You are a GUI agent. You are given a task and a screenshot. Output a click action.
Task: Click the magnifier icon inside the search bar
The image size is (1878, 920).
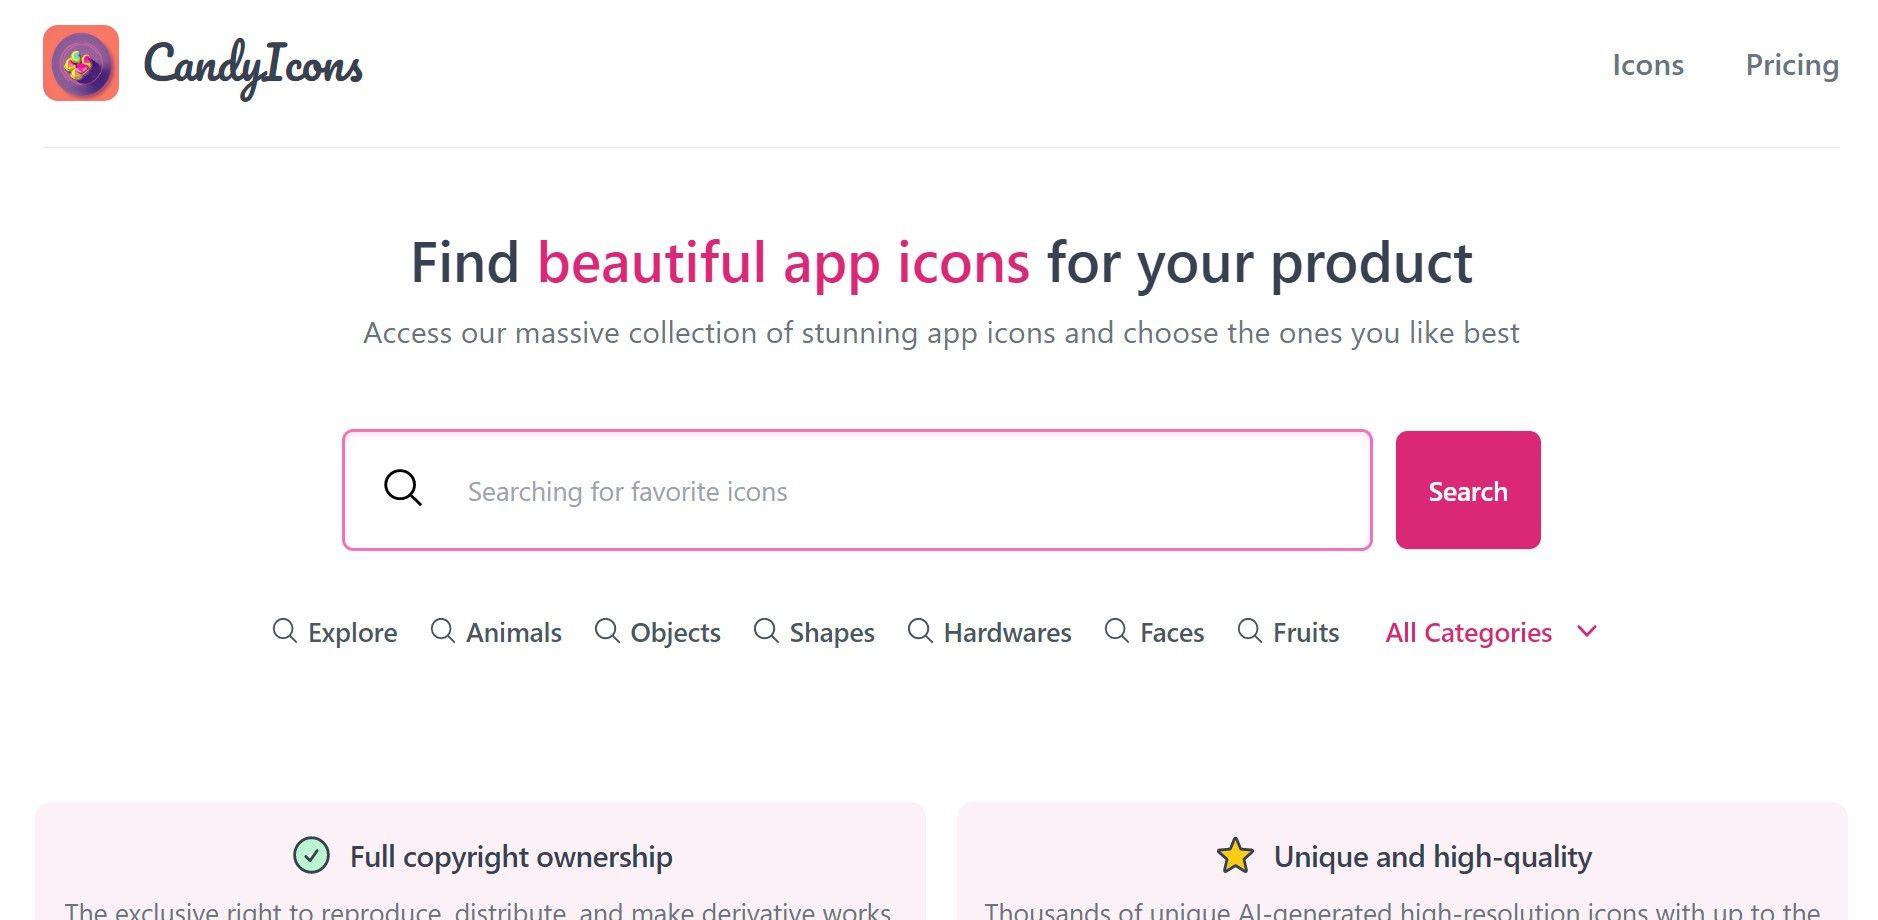(403, 488)
